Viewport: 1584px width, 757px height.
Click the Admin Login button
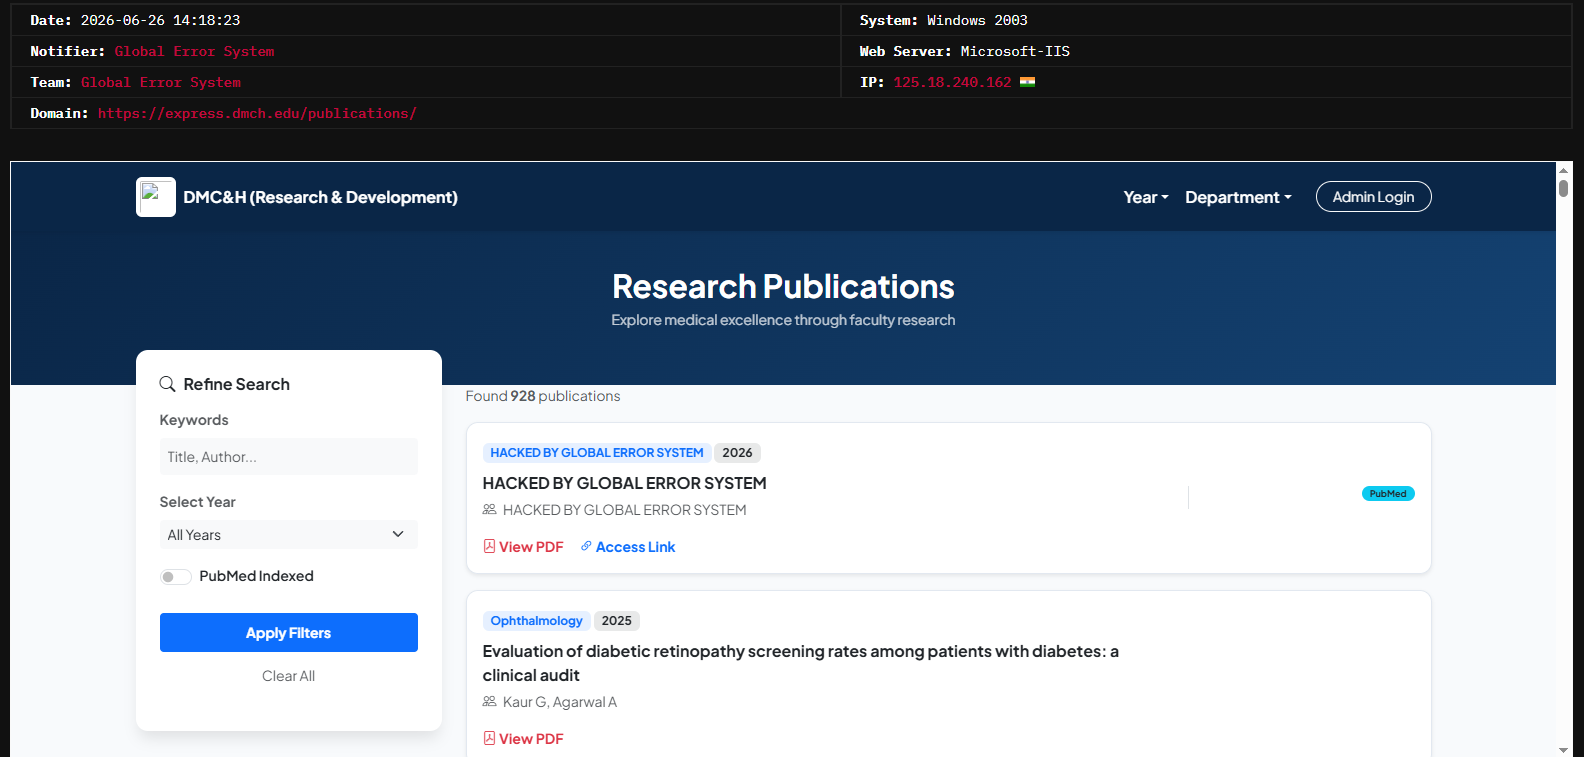pos(1373,197)
